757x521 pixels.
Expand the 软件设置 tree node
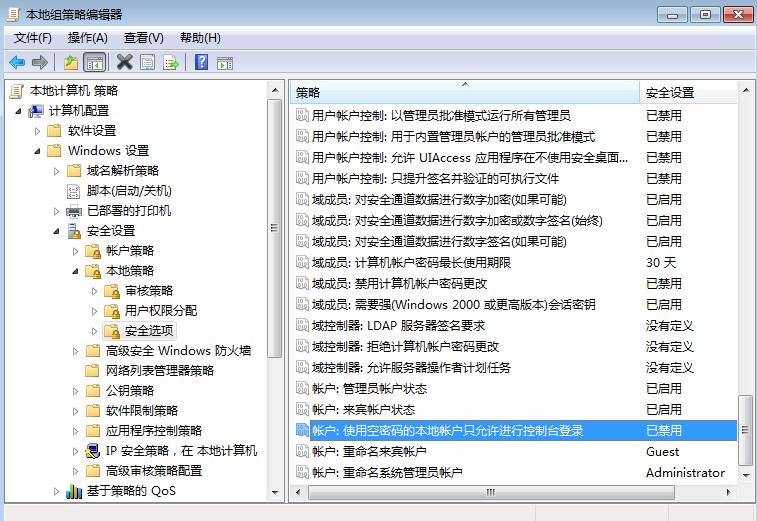(x=37, y=131)
